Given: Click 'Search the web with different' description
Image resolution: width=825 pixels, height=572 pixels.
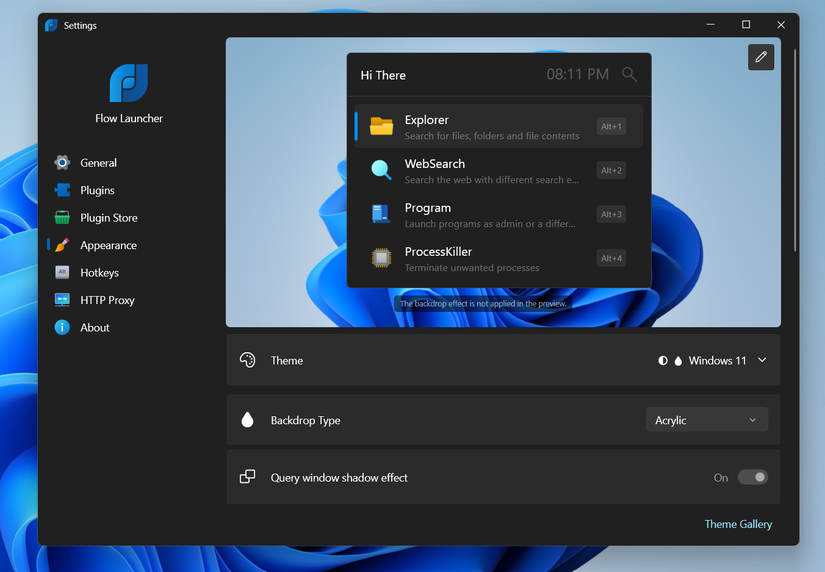Looking at the screenshot, I should point(491,180).
